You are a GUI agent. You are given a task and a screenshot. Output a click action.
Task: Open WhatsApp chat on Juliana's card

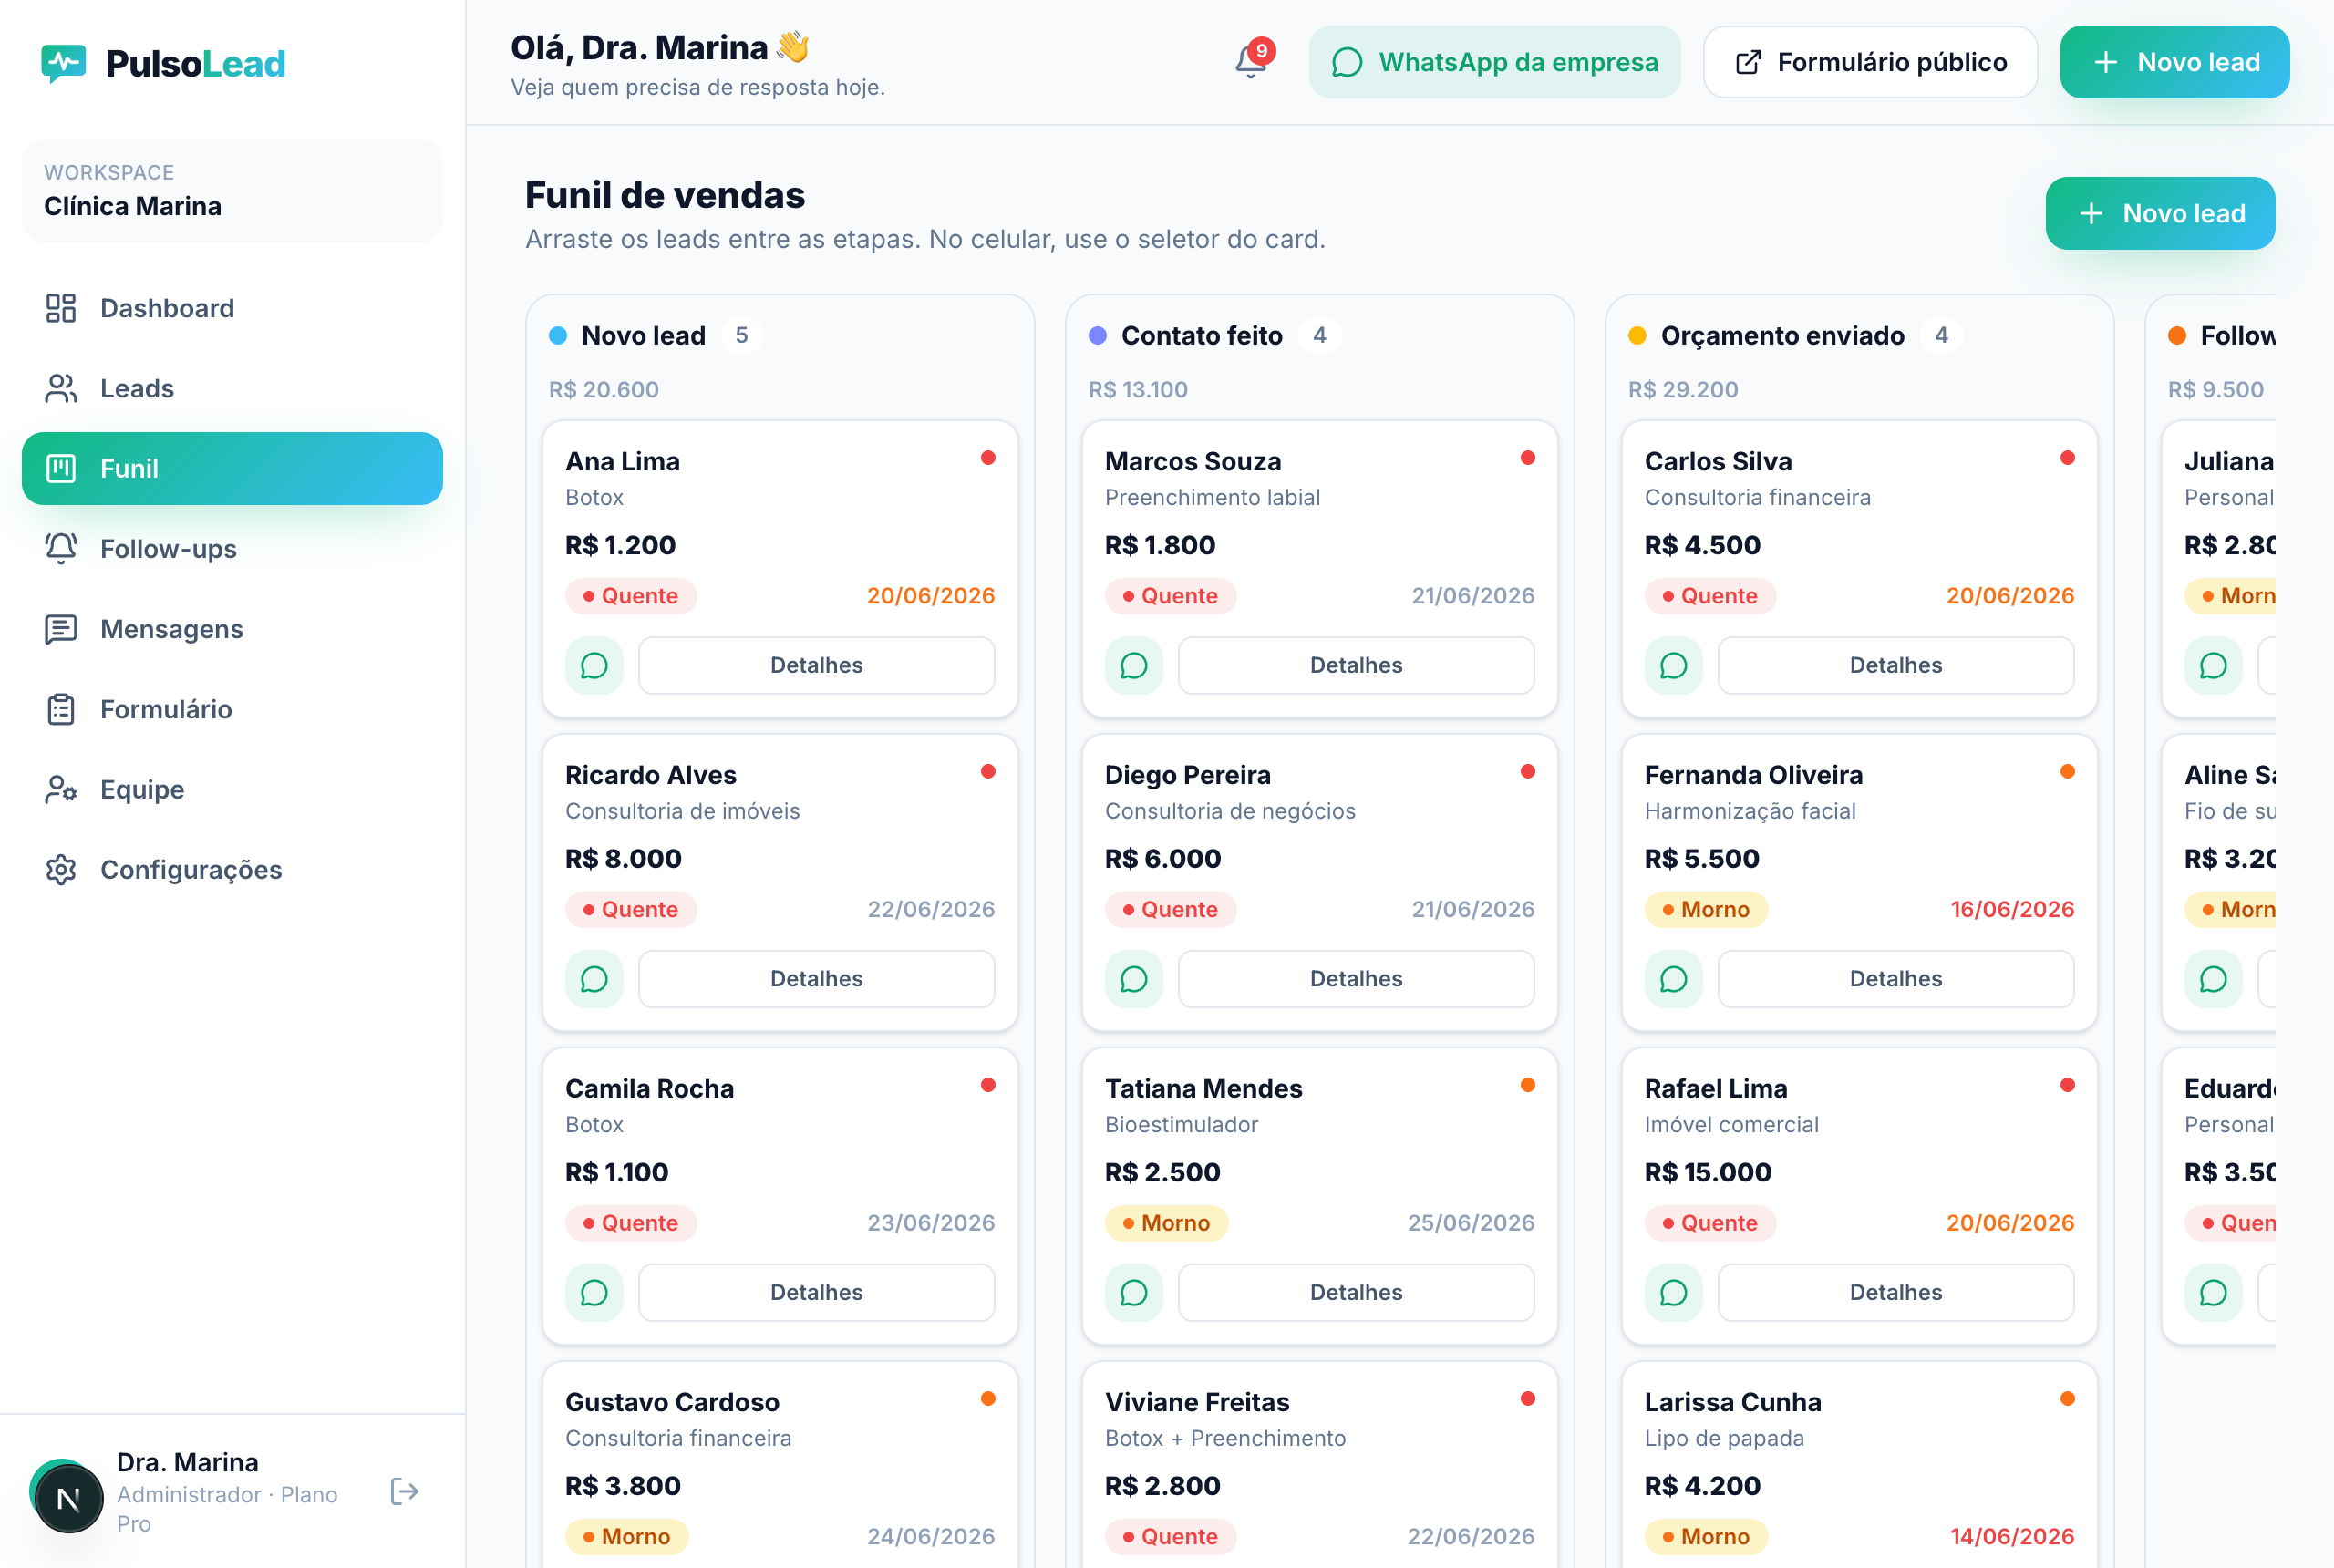click(2213, 665)
